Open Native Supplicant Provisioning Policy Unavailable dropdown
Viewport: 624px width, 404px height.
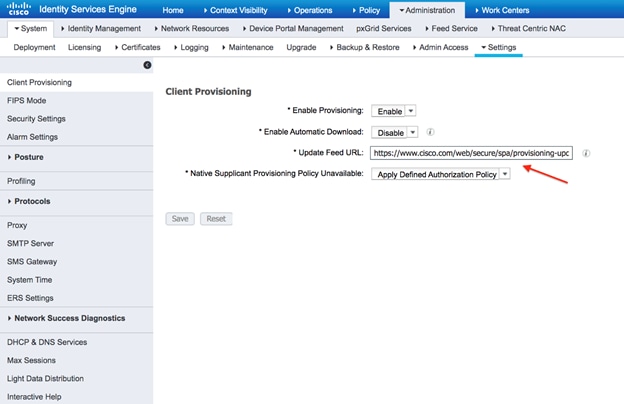(441, 174)
